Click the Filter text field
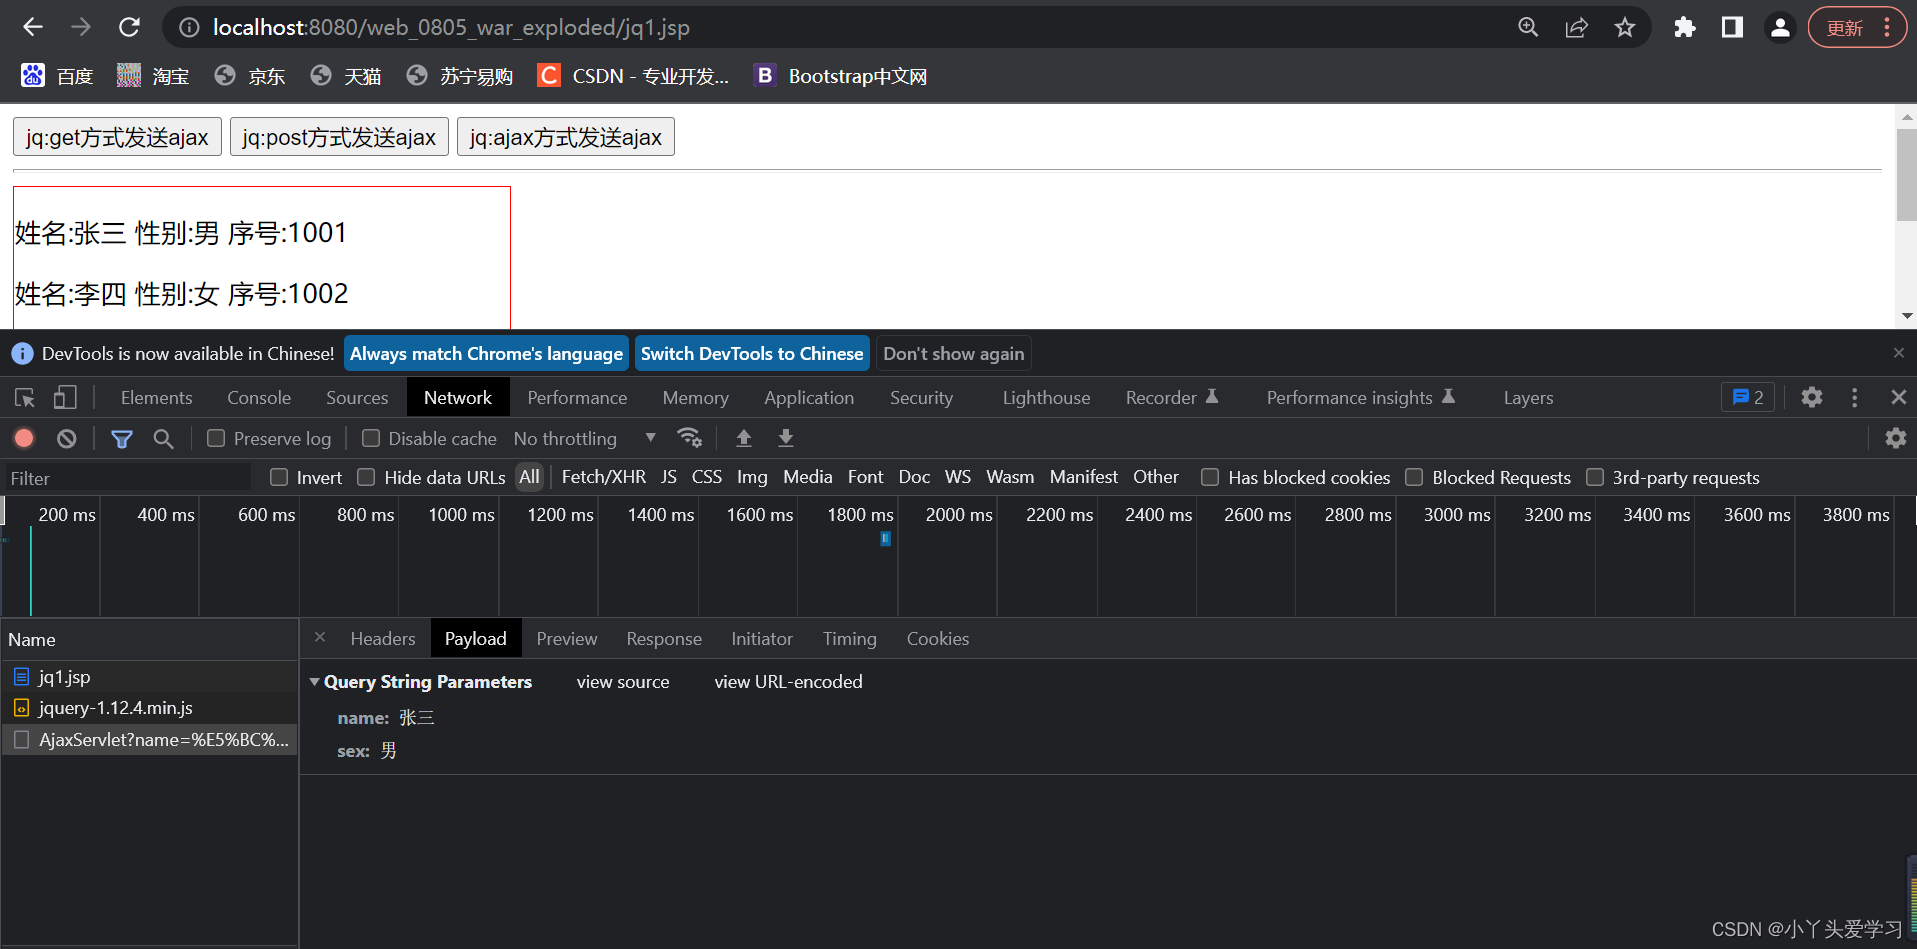1917x949 pixels. tap(127, 478)
